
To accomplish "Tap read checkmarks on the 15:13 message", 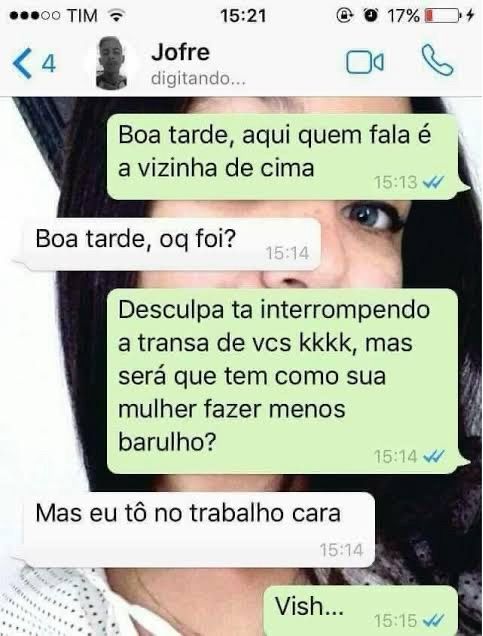I will pos(434,183).
